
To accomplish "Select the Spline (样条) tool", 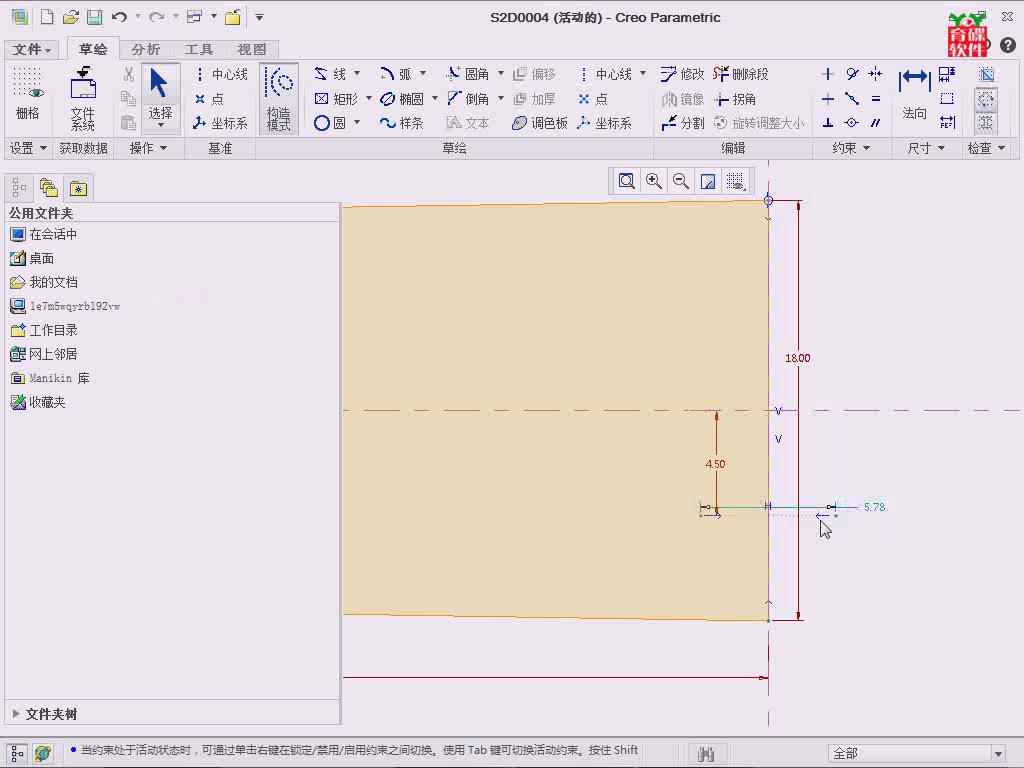I will coord(402,123).
